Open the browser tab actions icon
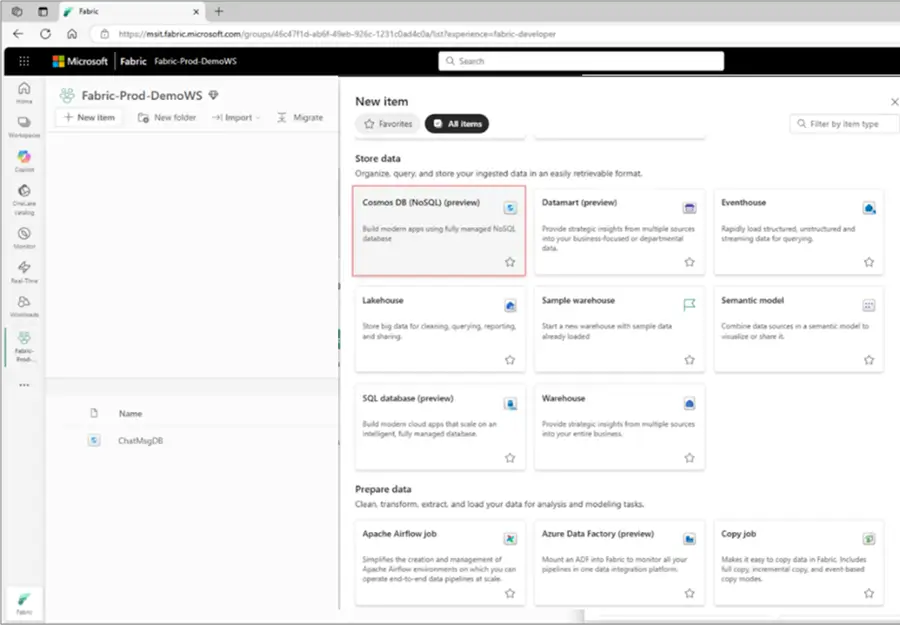The width and height of the screenshot is (900, 625). pyautogui.click(x=43, y=11)
